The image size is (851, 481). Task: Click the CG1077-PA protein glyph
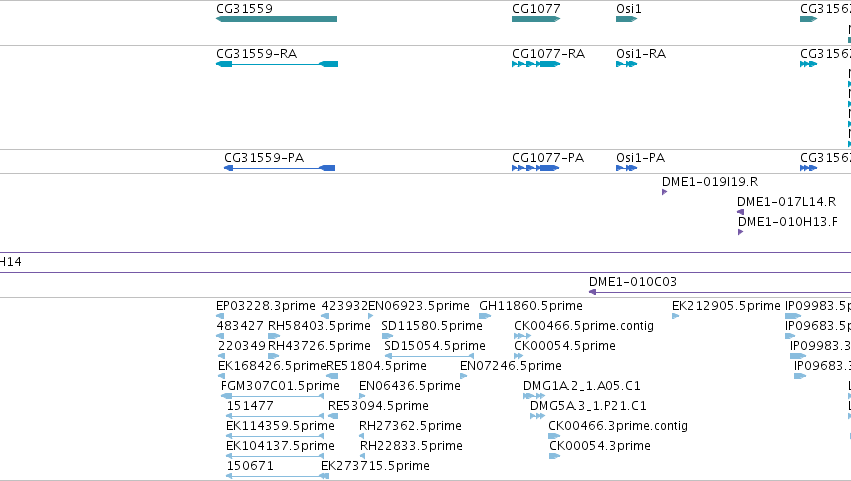(535, 168)
